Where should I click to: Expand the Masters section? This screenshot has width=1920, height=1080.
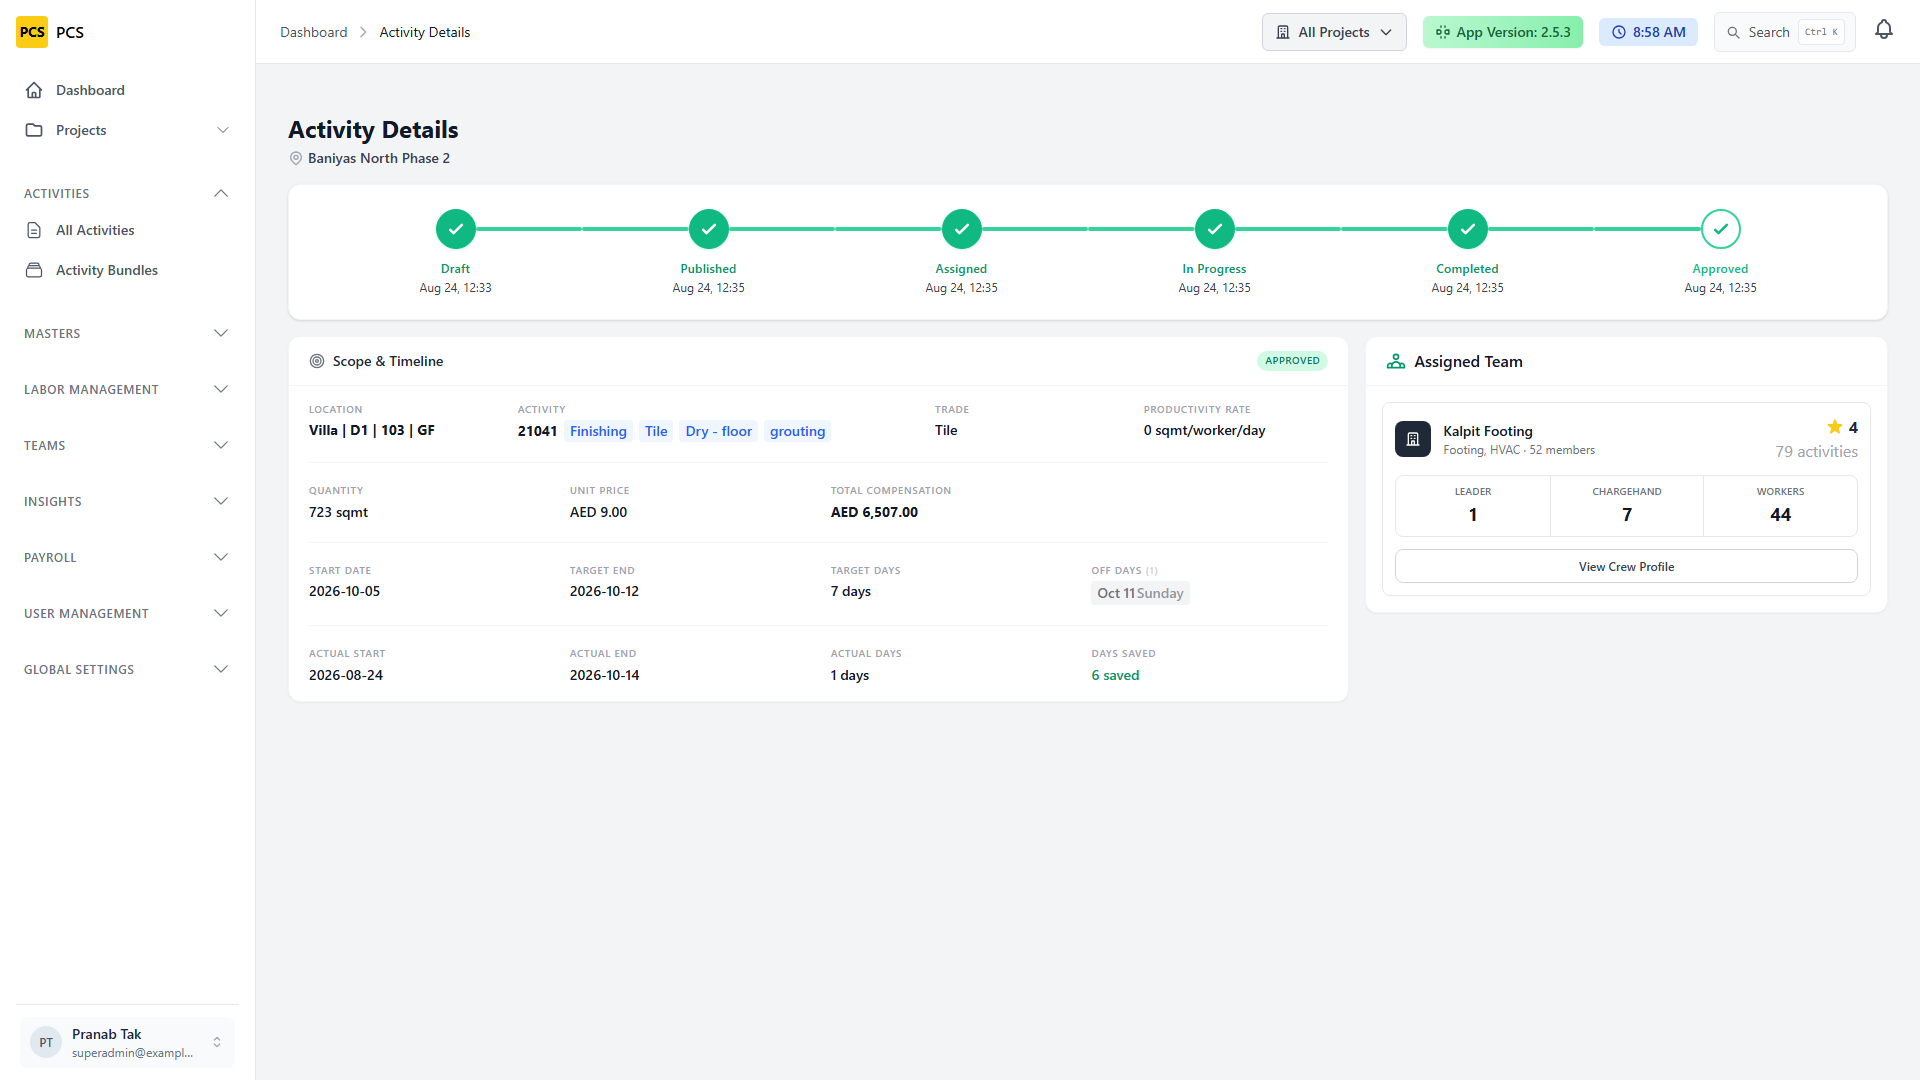pos(127,333)
